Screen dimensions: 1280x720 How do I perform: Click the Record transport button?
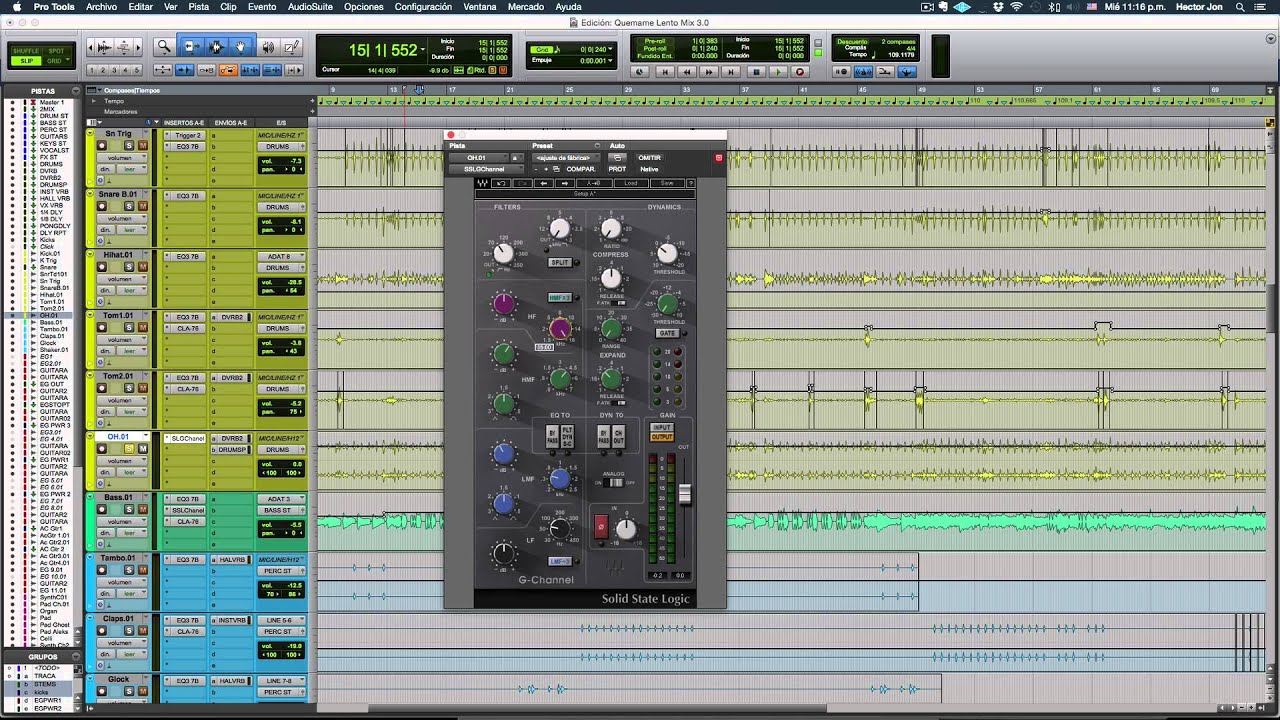pyautogui.click(x=799, y=72)
